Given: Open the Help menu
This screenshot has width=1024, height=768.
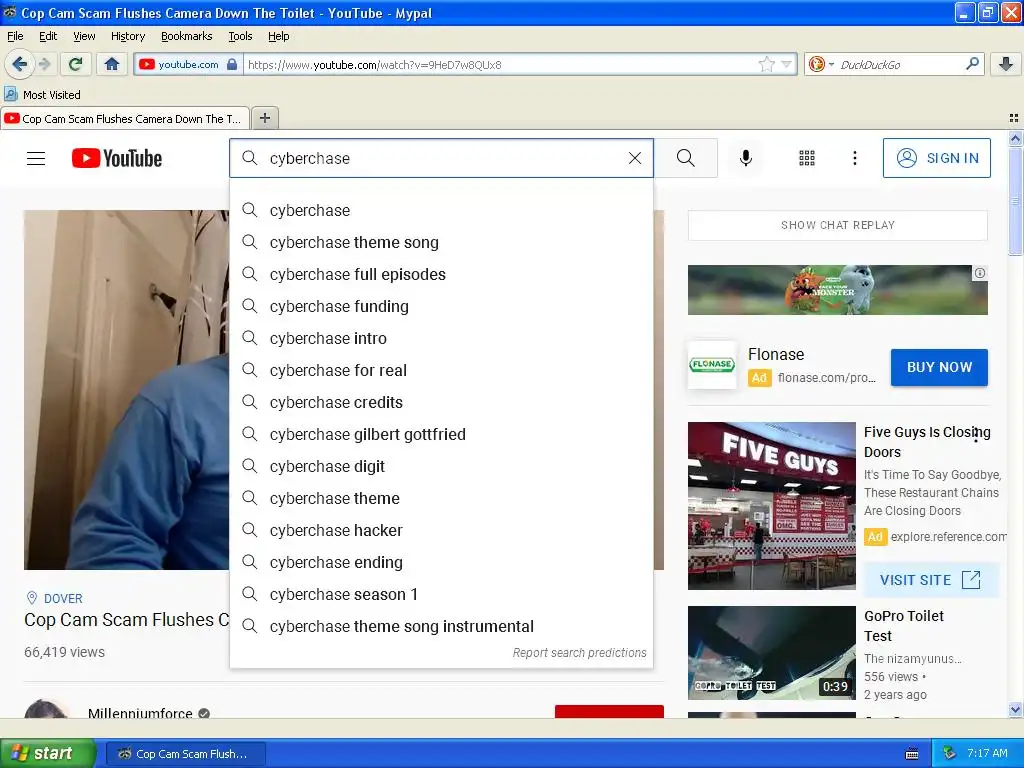Looking at the screenshot, I should 278,36.
